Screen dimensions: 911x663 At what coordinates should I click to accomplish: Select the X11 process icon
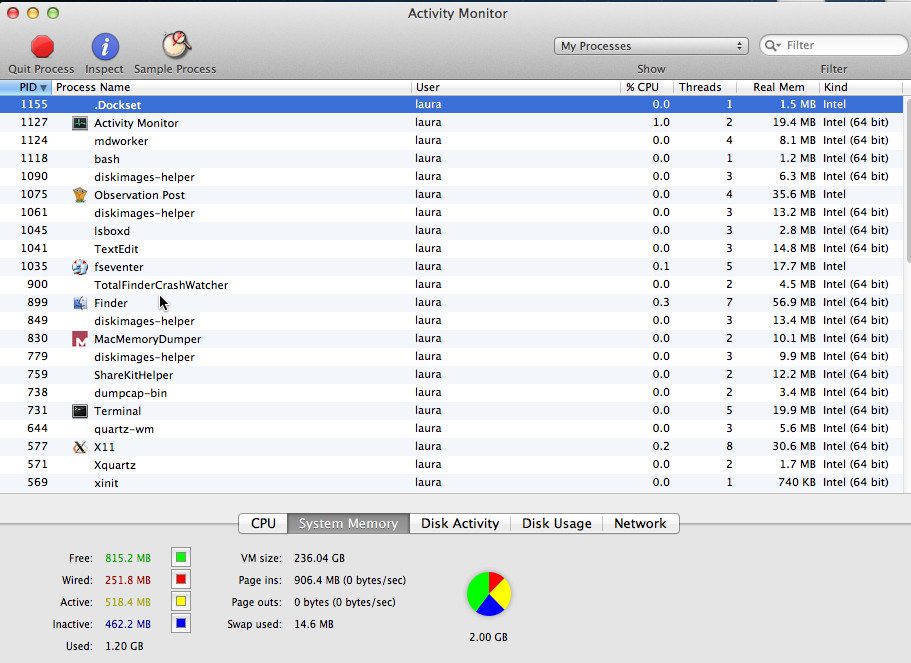coord(79,446)
